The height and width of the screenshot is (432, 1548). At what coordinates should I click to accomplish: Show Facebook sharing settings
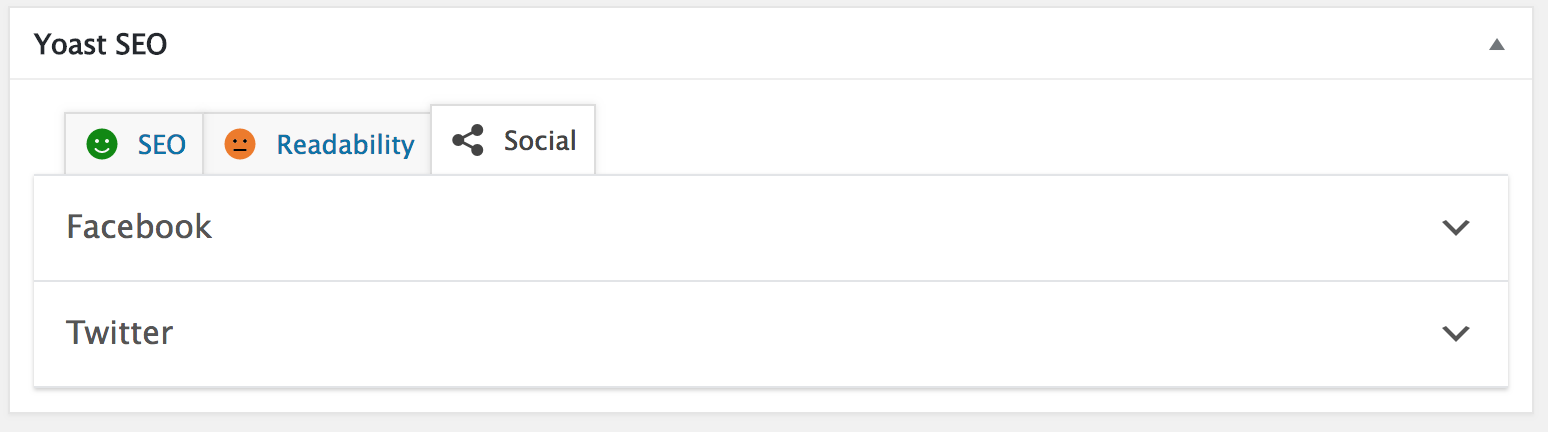[x=771, y=228]
